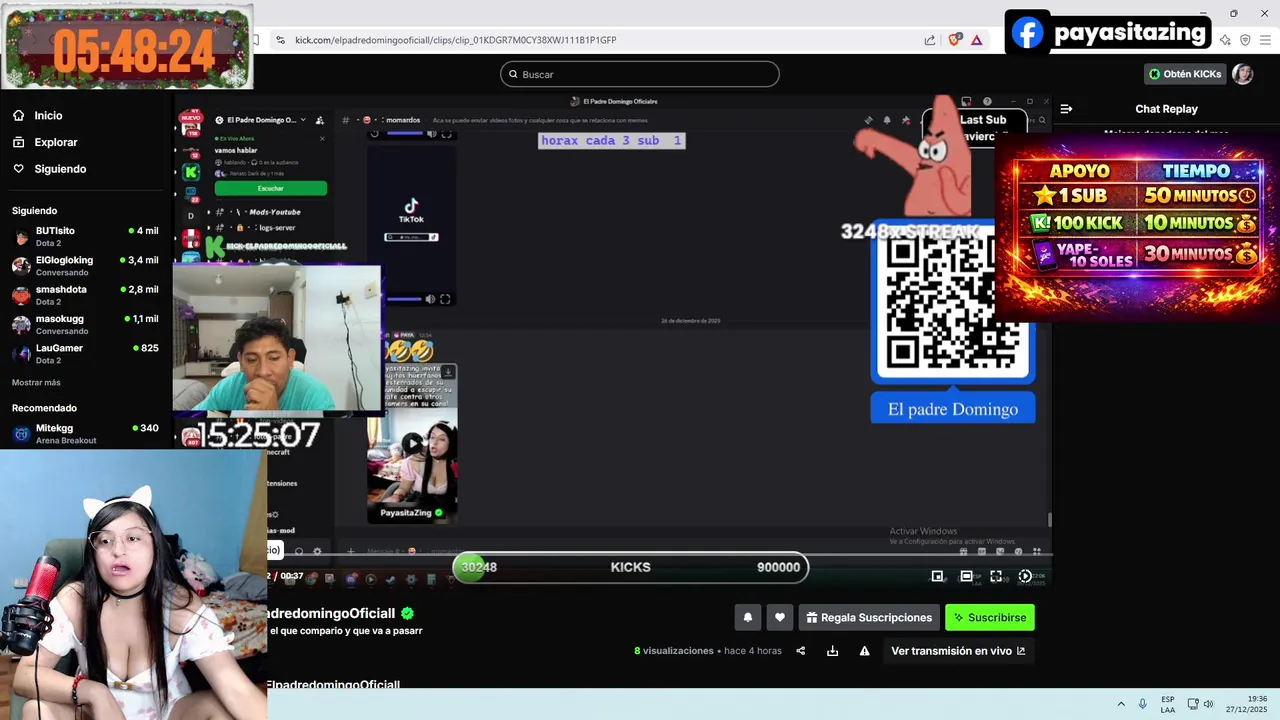Open the Brave VPN shield icon
Screen dimensions: 1280x720
click(1245, 40)
